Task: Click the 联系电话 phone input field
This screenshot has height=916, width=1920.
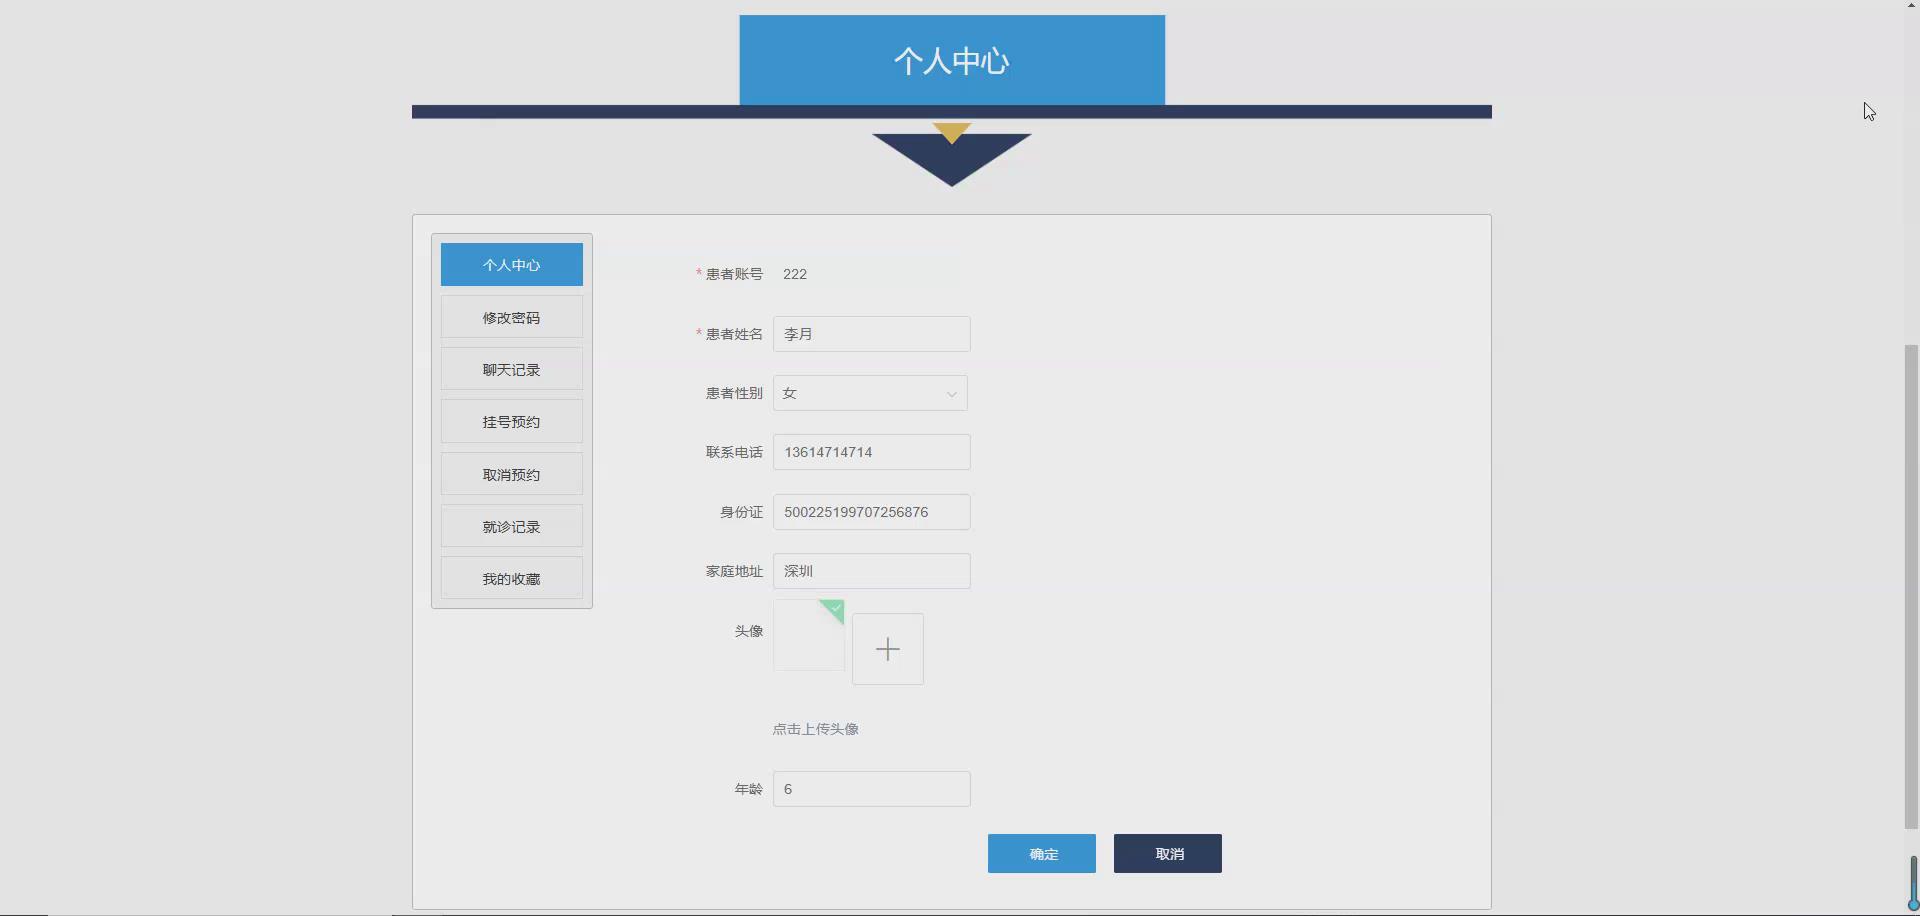Action: point(871,451)
